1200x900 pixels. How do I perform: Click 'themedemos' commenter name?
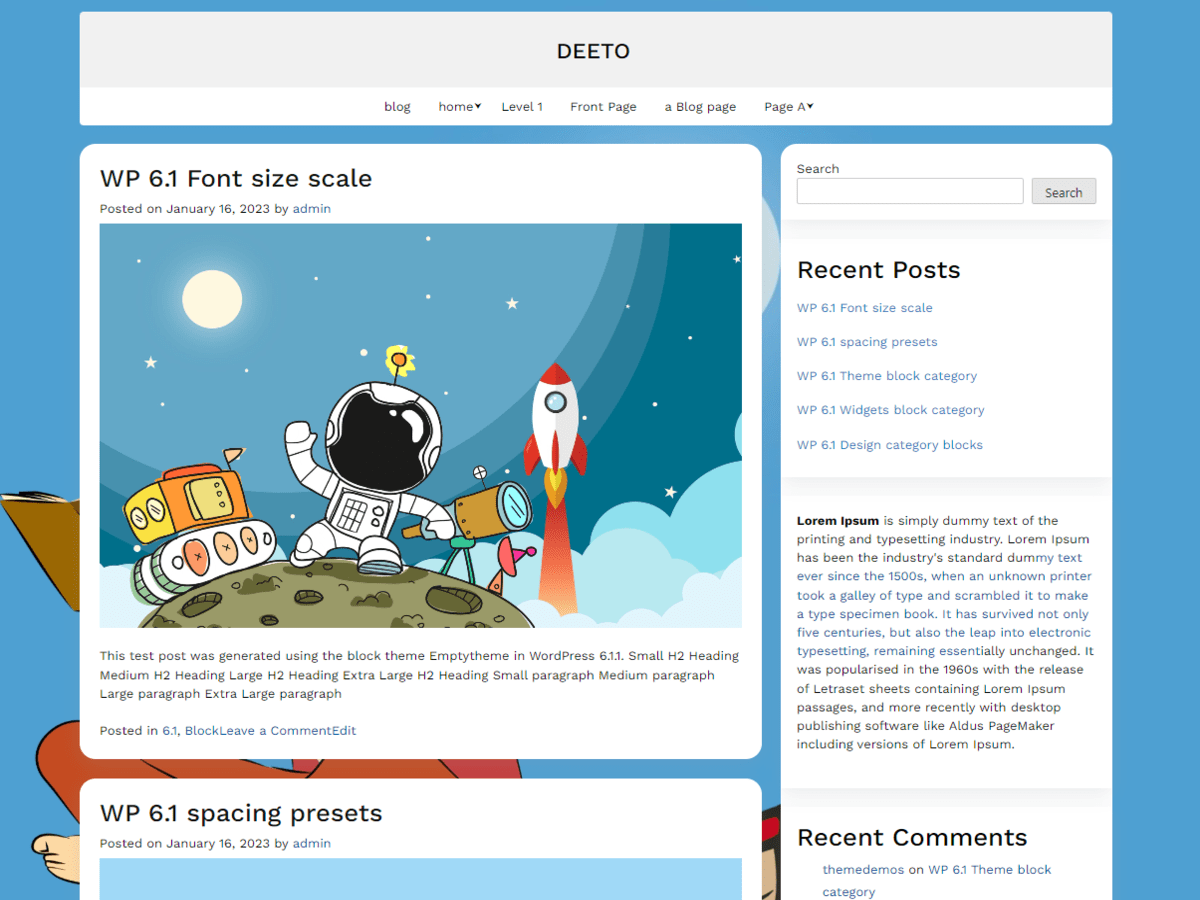[x=863, y=870]
